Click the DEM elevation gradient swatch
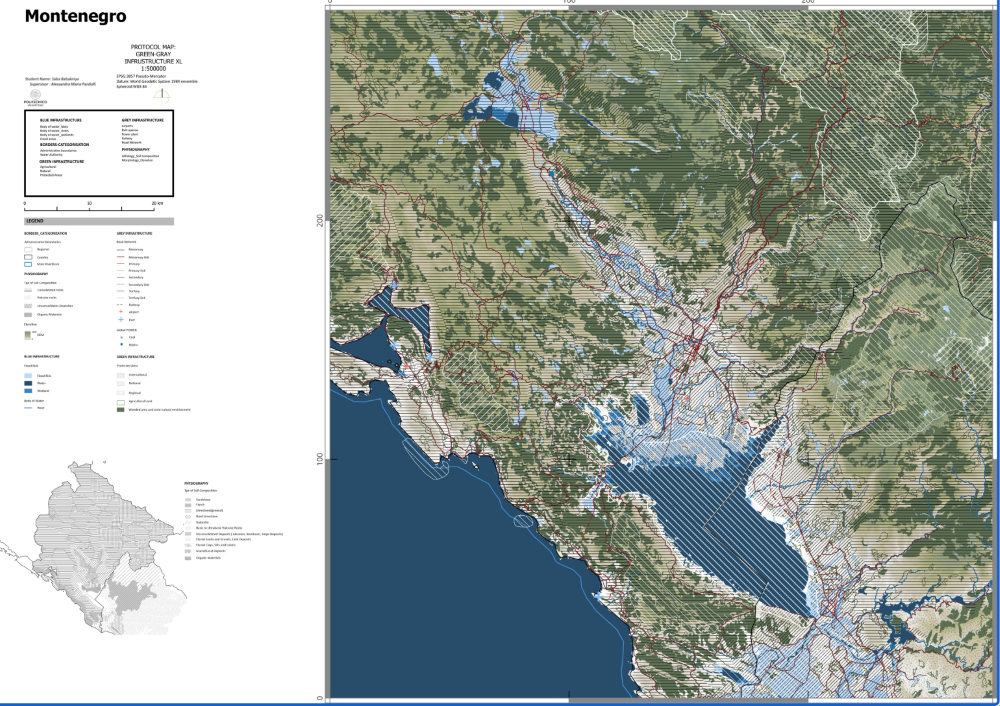 [x=29, y=335]
